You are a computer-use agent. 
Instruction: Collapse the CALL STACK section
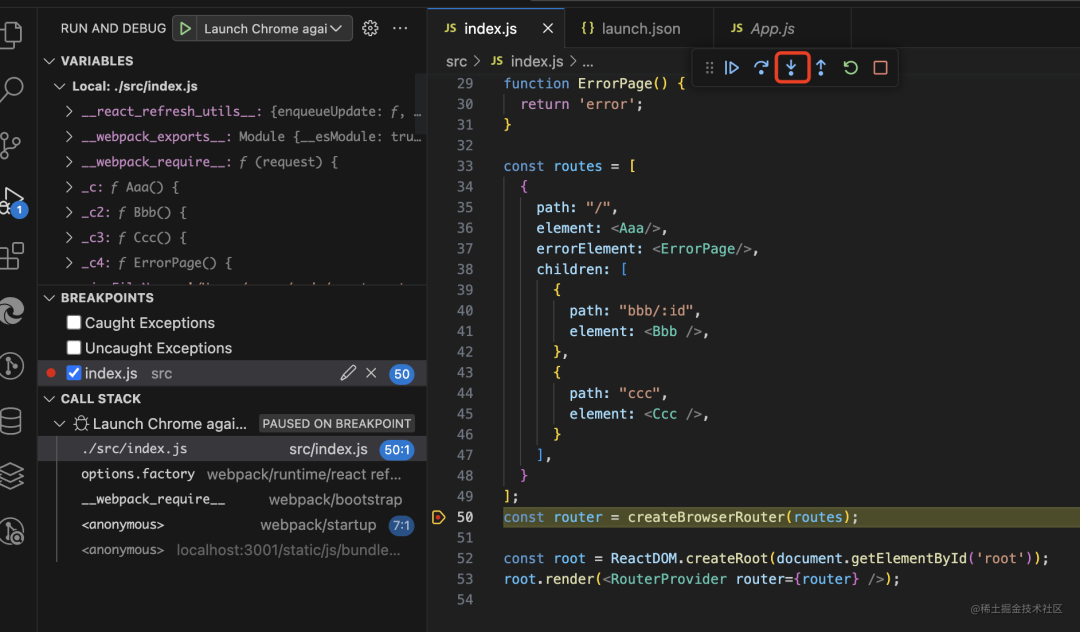[50, 399]
